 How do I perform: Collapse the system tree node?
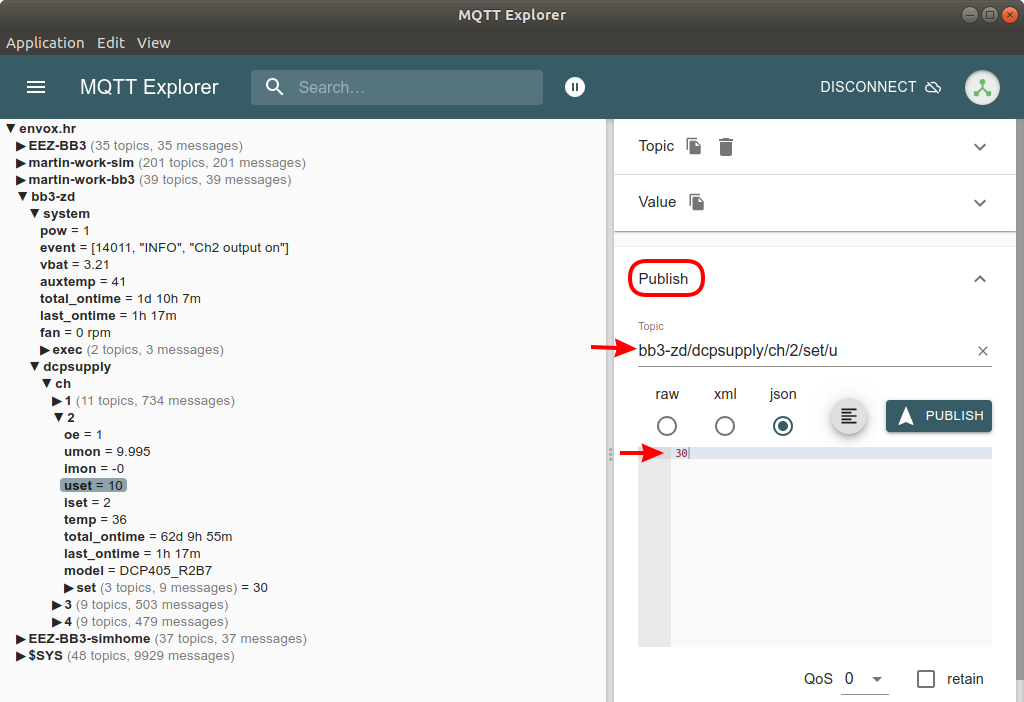35,214
